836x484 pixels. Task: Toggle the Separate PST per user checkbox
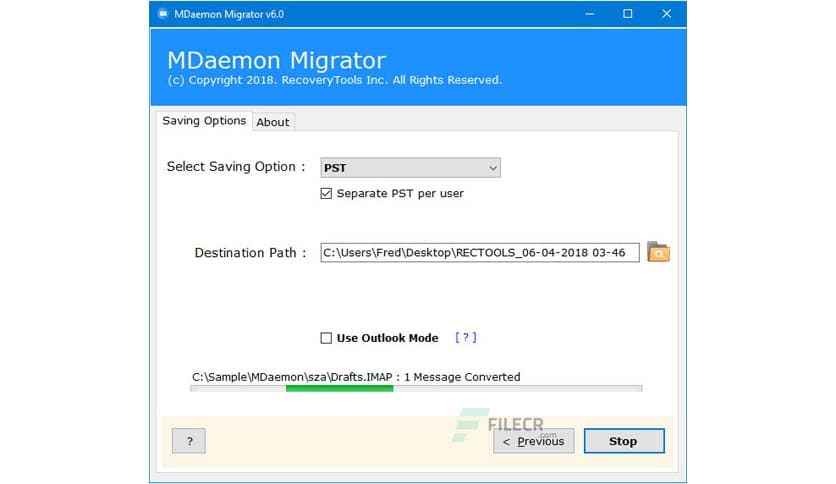point(326,193)
